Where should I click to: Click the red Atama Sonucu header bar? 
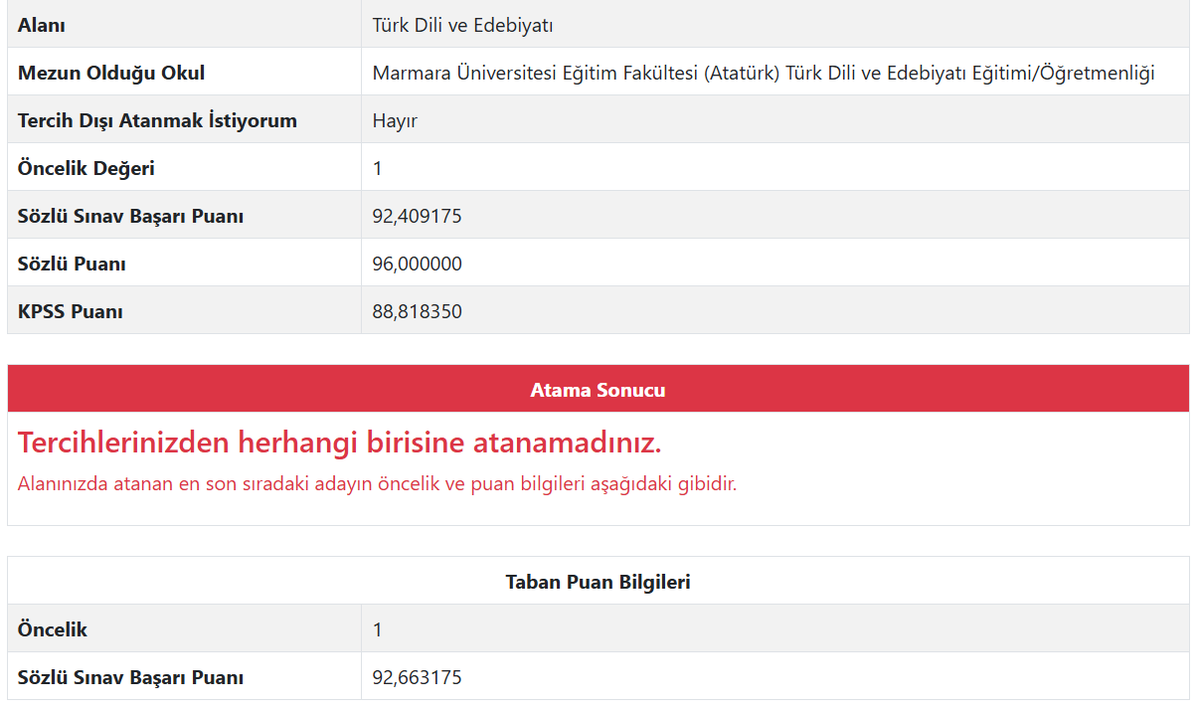coord(598,390)
